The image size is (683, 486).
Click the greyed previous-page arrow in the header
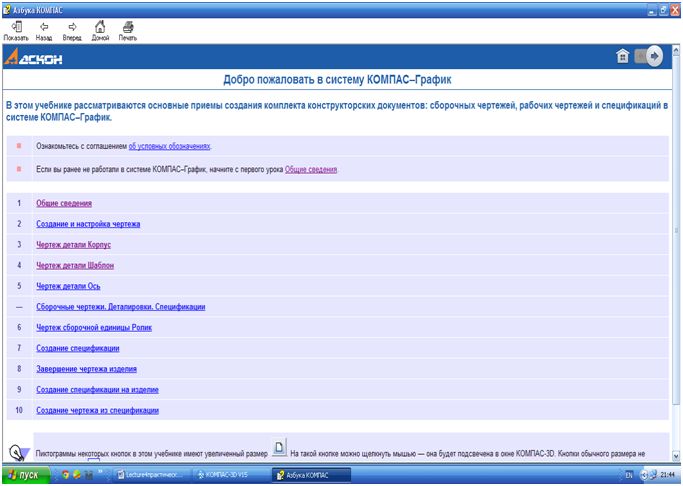[640, 56]
